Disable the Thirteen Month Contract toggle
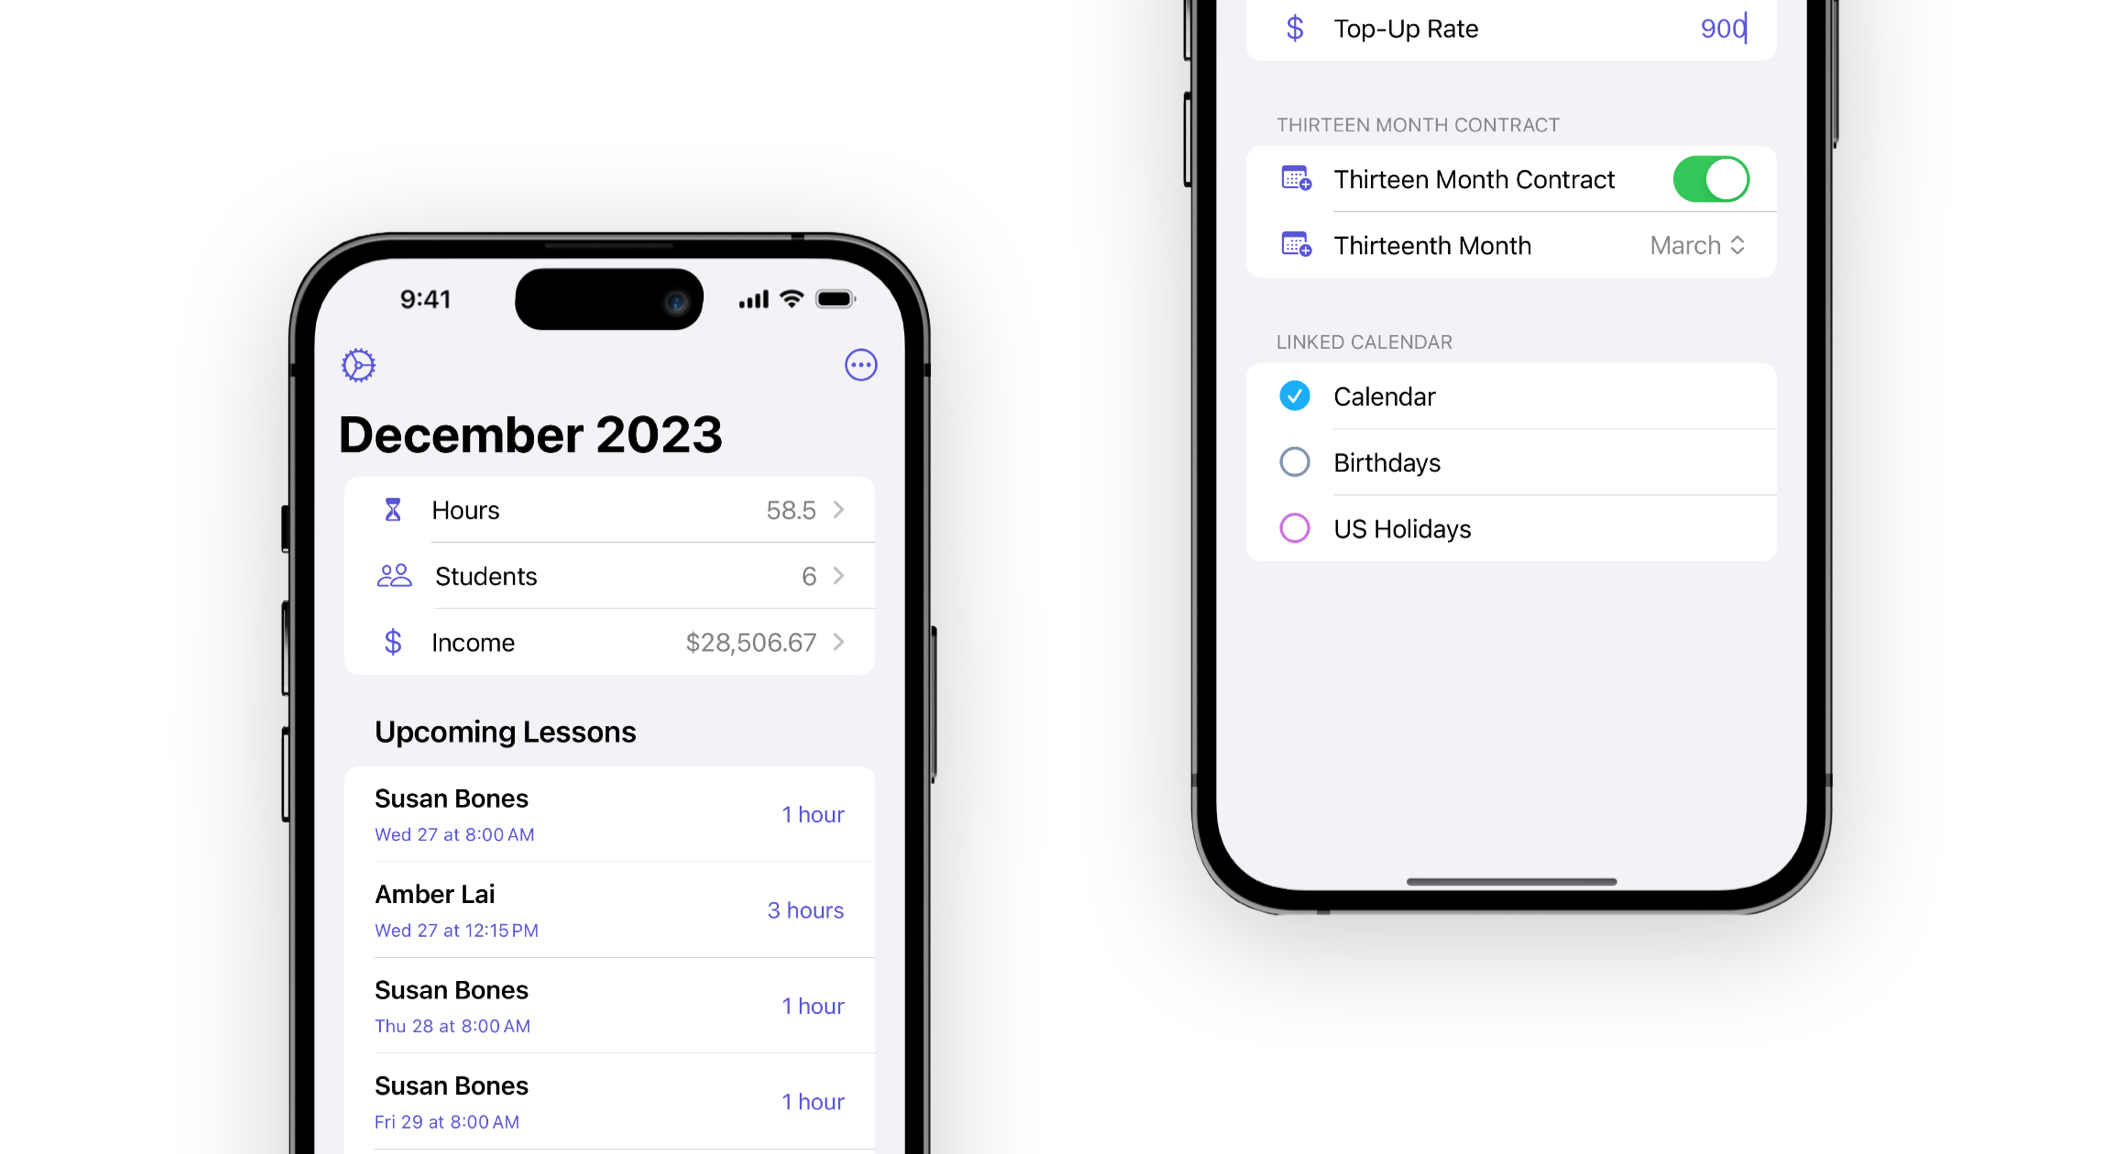 1710,178
